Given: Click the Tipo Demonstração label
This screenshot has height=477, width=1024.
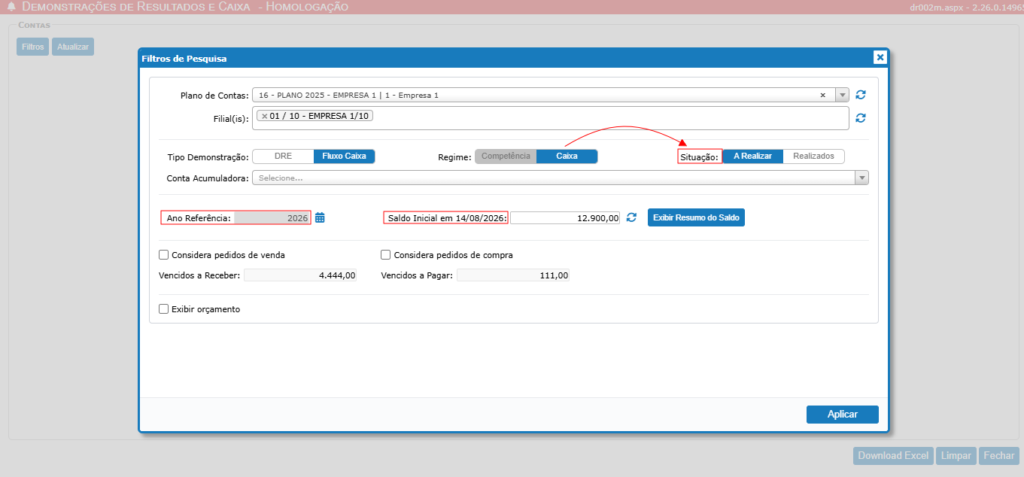Looking at the screenshot, I should coord(208,157).
